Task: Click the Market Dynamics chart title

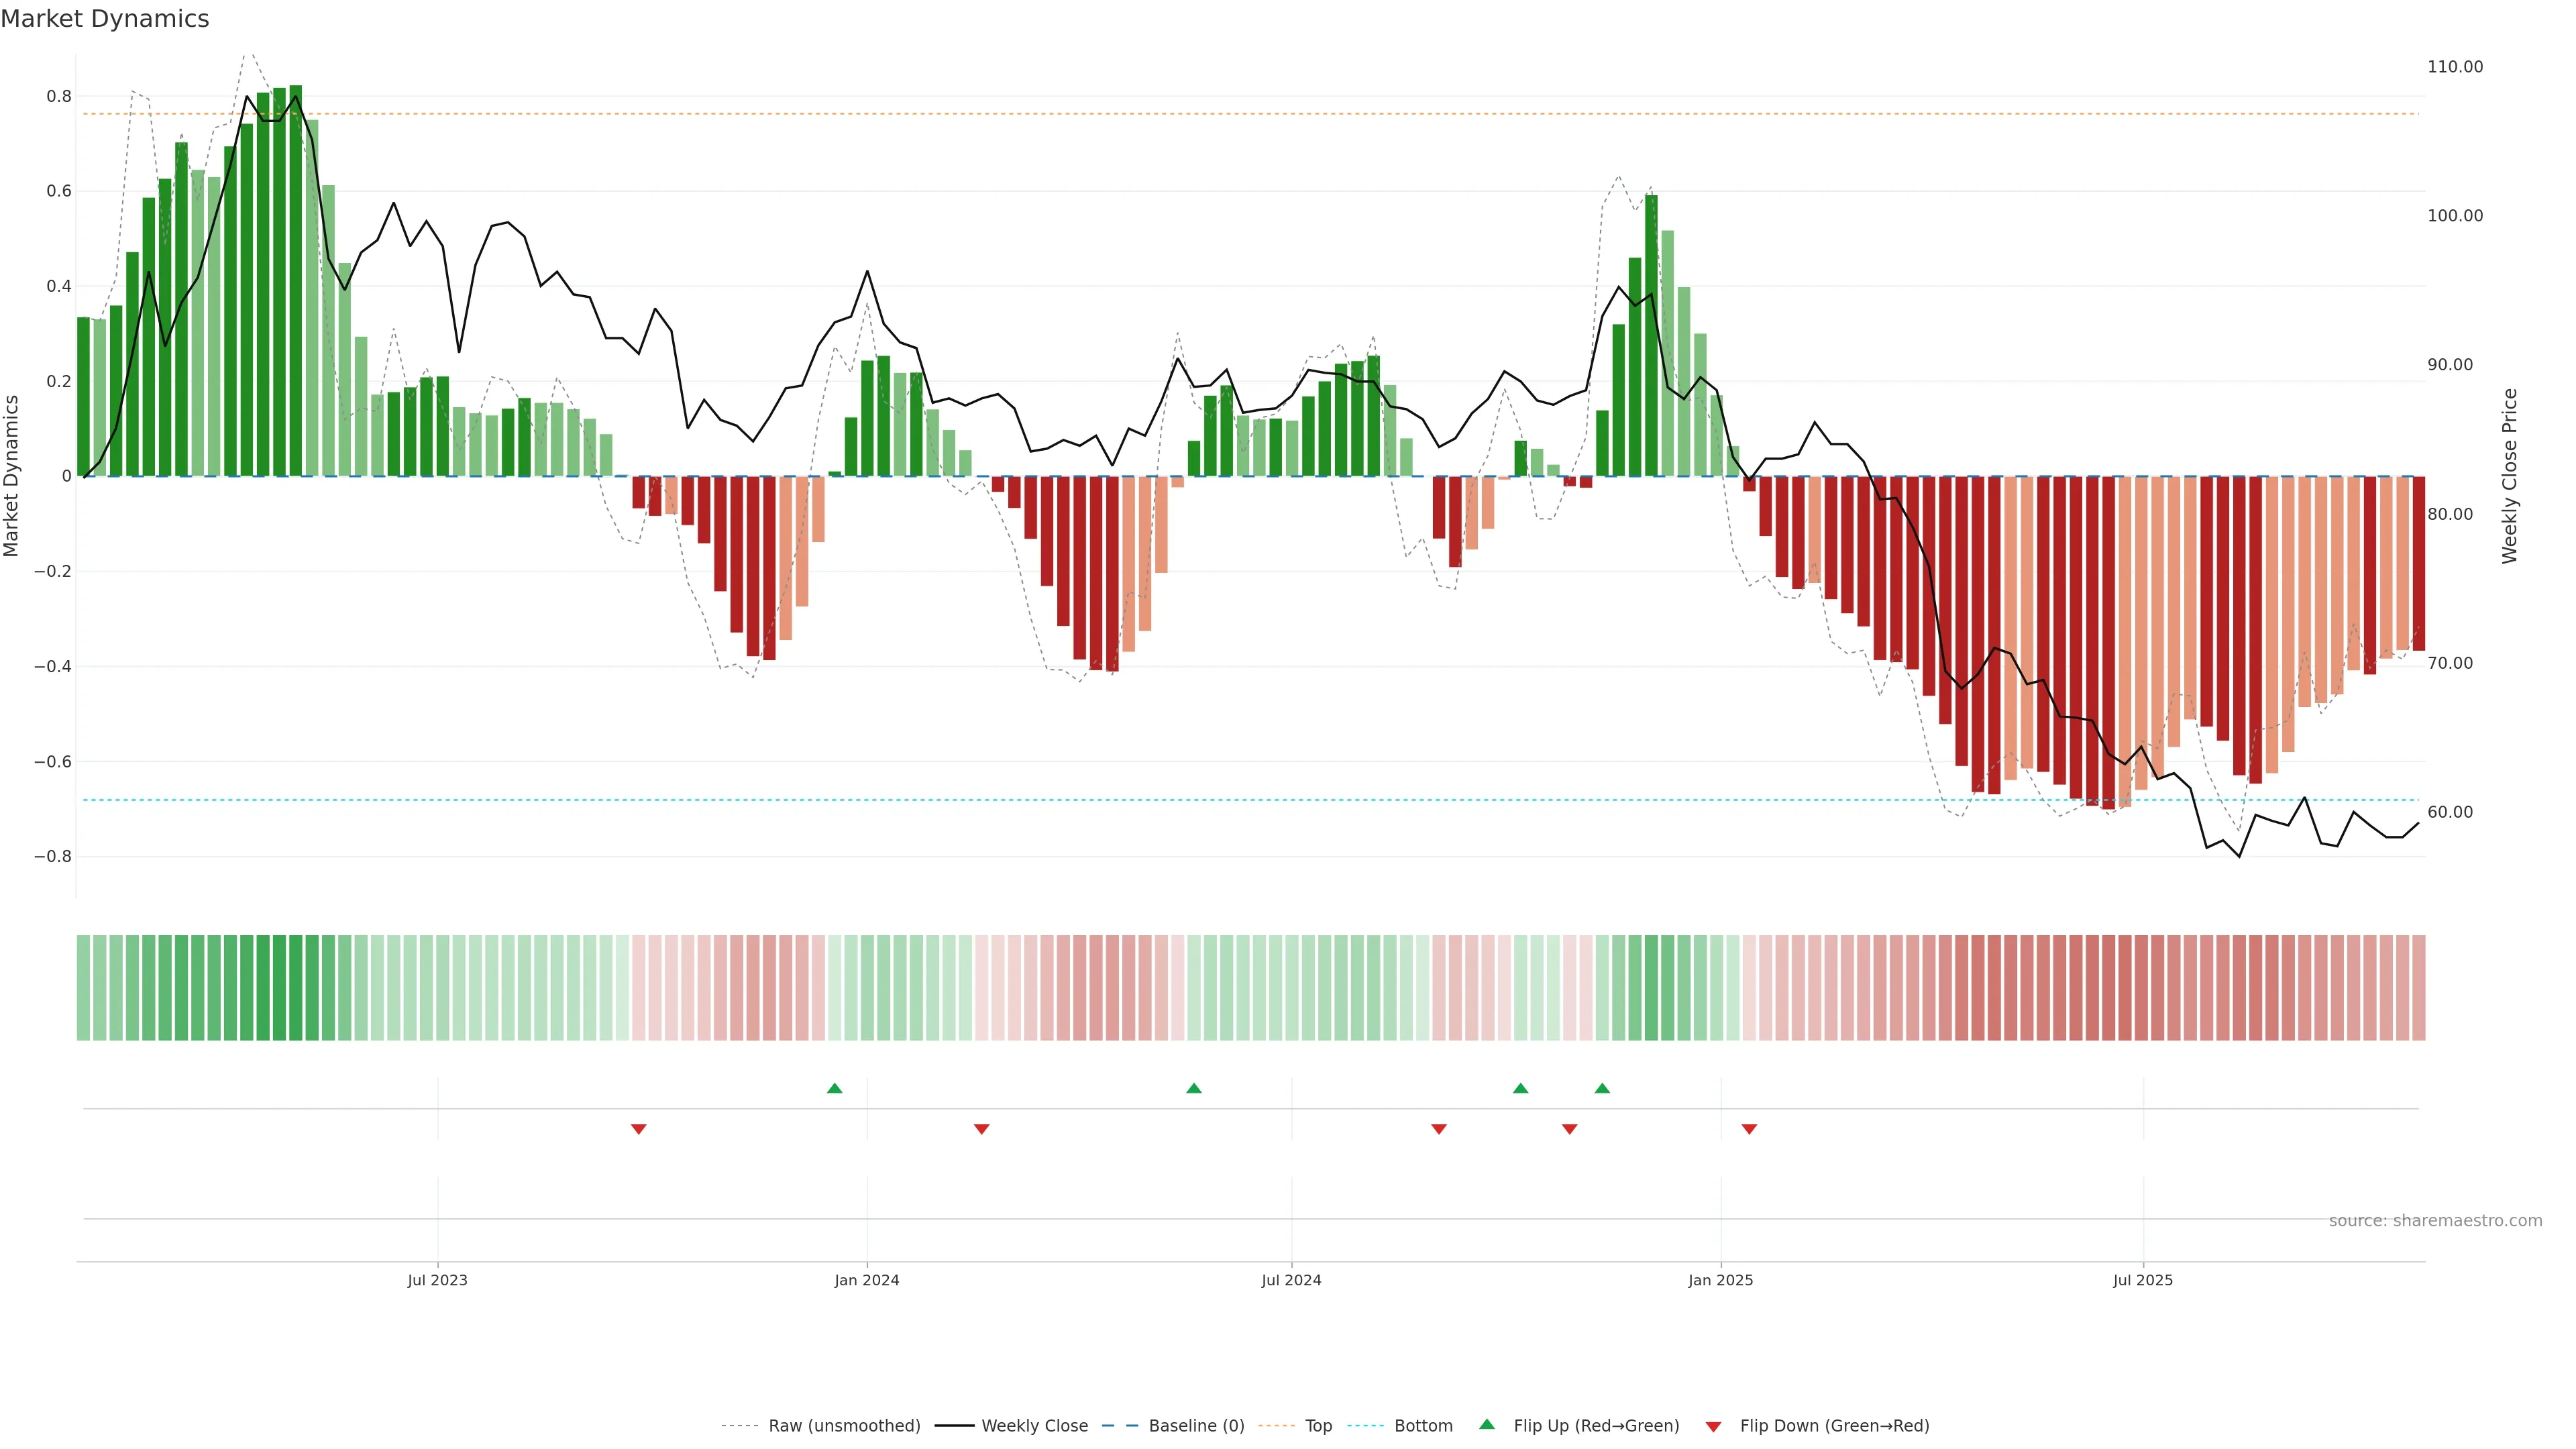Action: click(x=105, y=19)
